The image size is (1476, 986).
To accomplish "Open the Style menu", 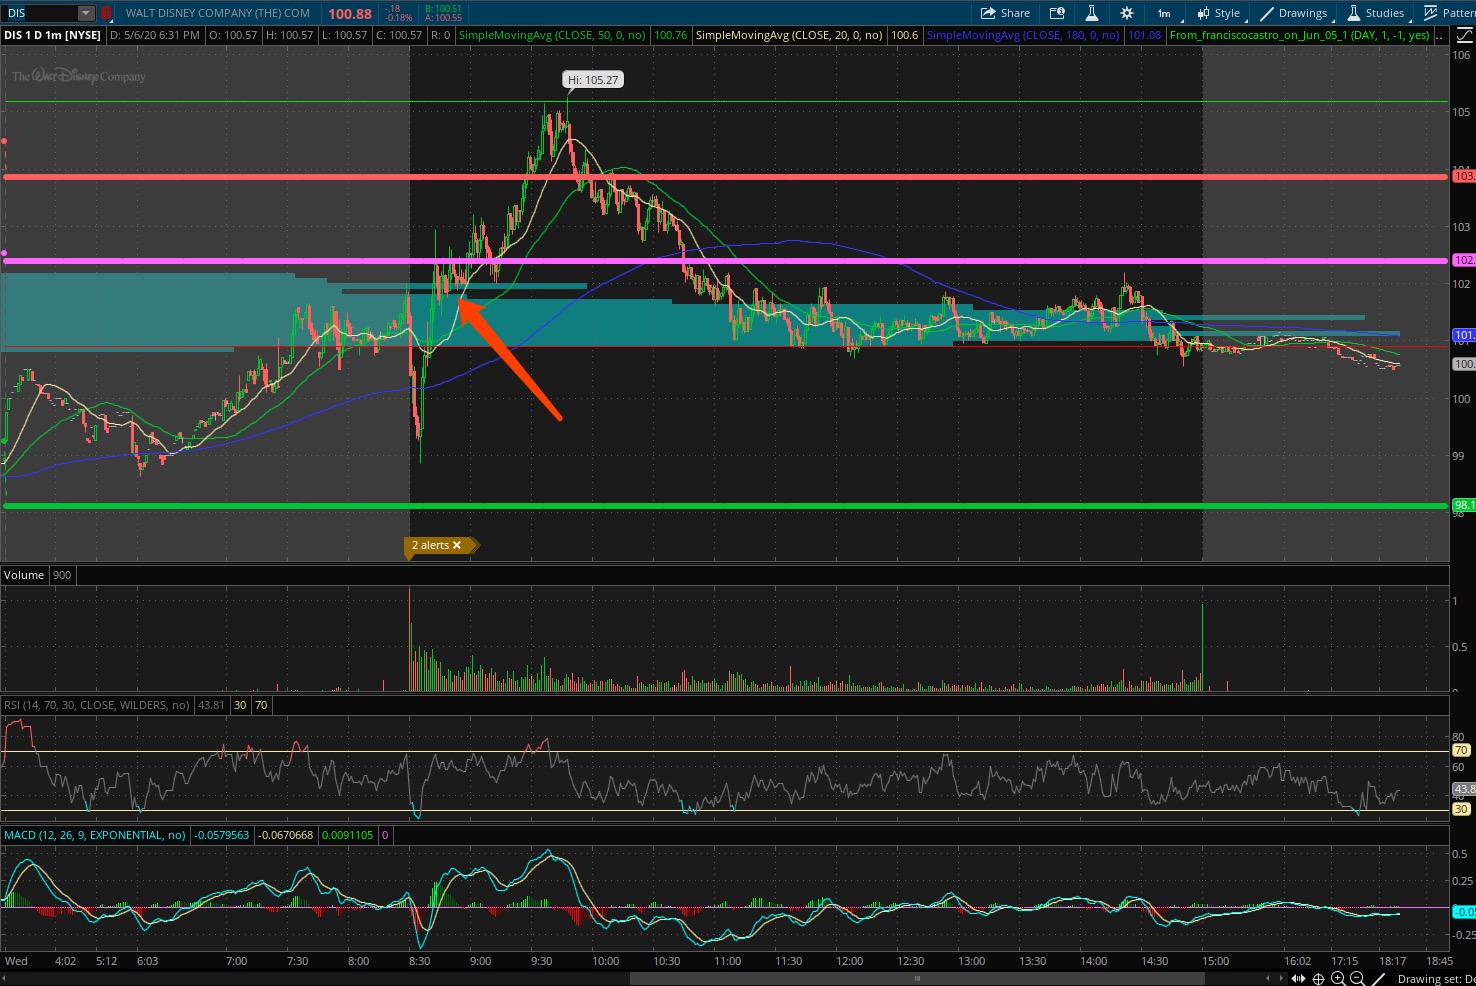I will [1218, 13].
